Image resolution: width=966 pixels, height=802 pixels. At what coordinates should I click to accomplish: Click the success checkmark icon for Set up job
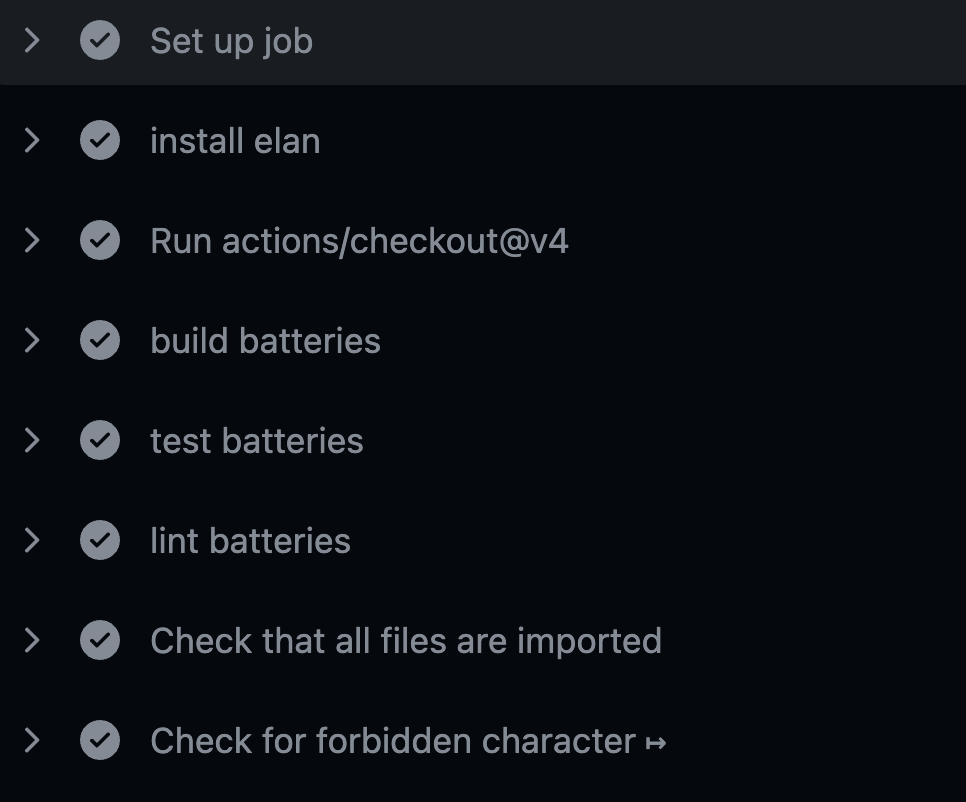pos(100,40)
